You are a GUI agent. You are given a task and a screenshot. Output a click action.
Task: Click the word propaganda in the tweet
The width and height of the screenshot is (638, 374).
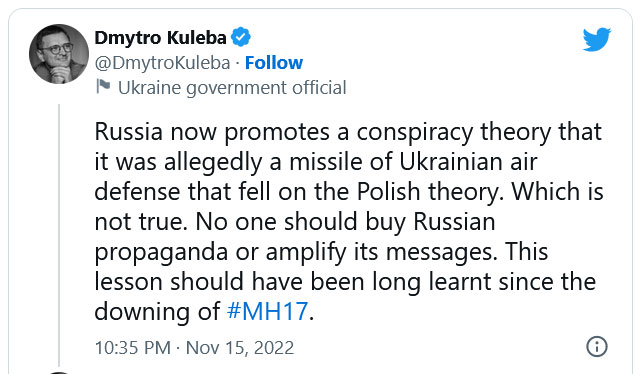[161, 253]
